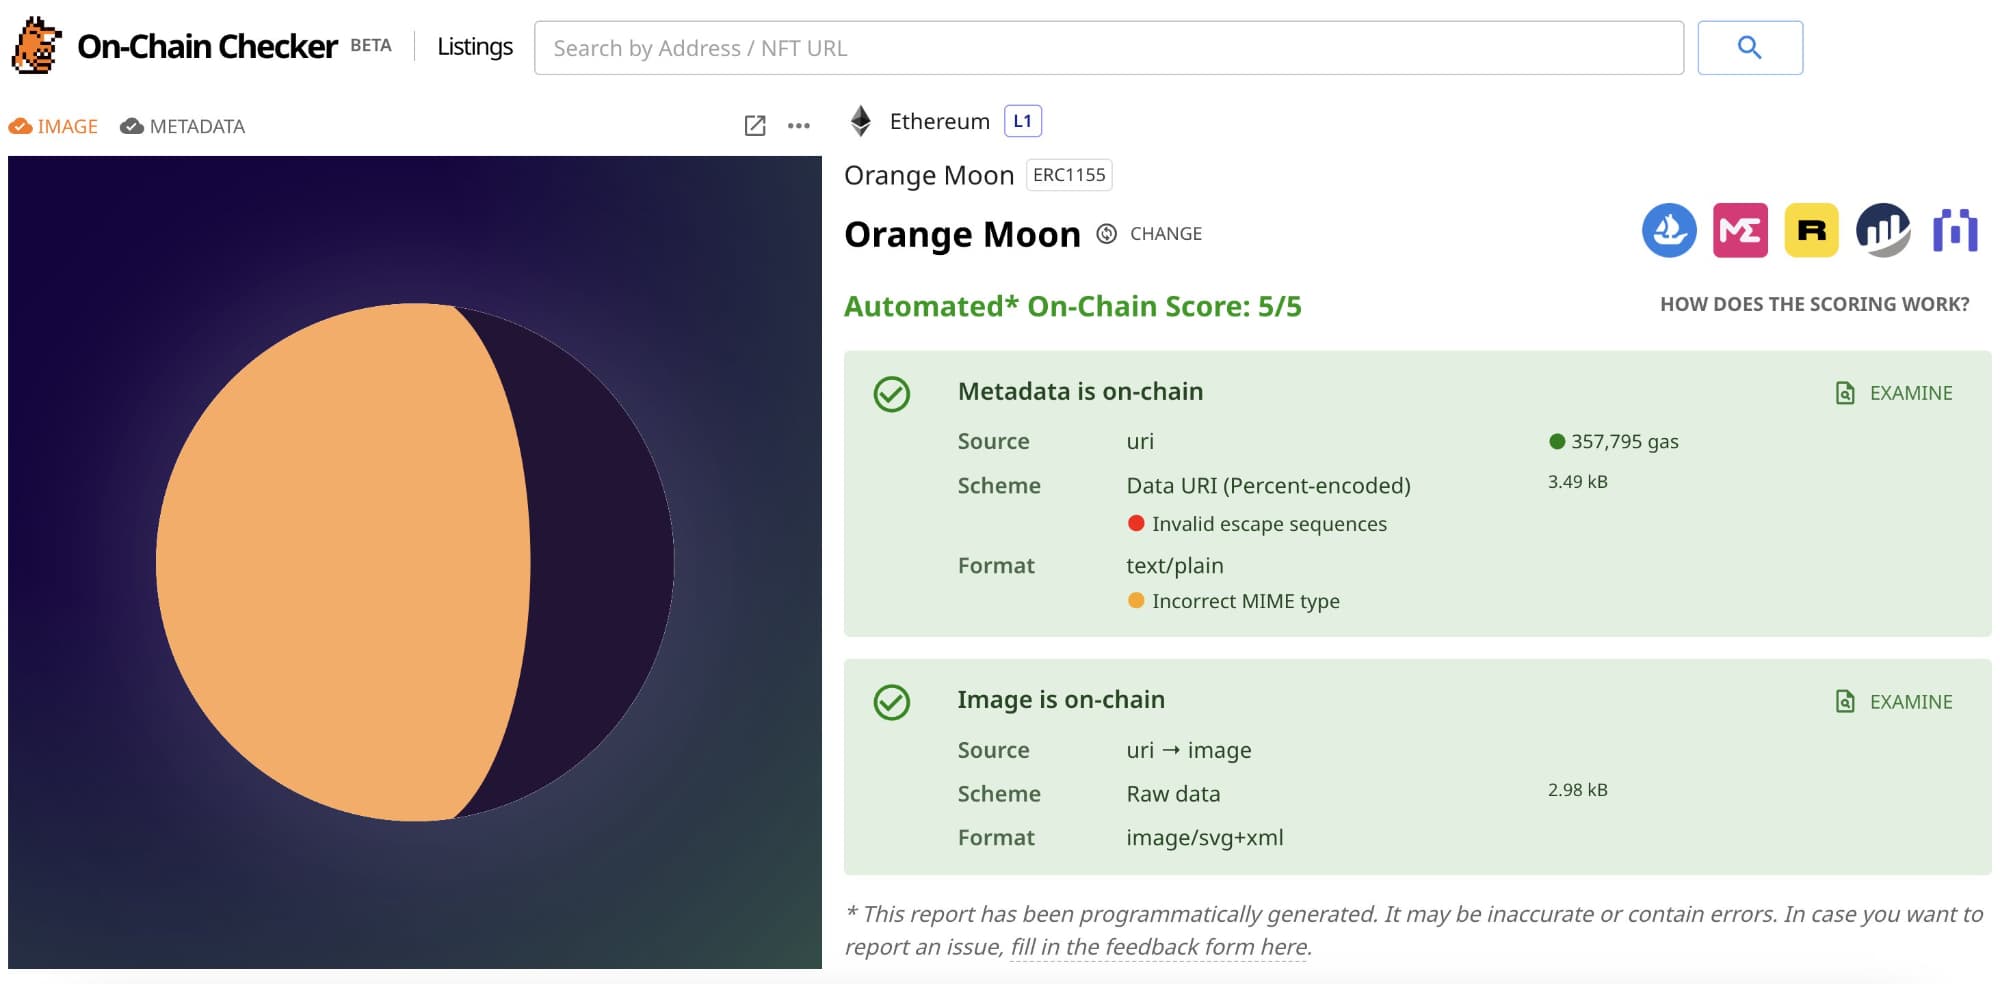Click the On-Chain Checker fox logo
The width and height of the screenshot is (2000, 984).
[x=37, y=46]
